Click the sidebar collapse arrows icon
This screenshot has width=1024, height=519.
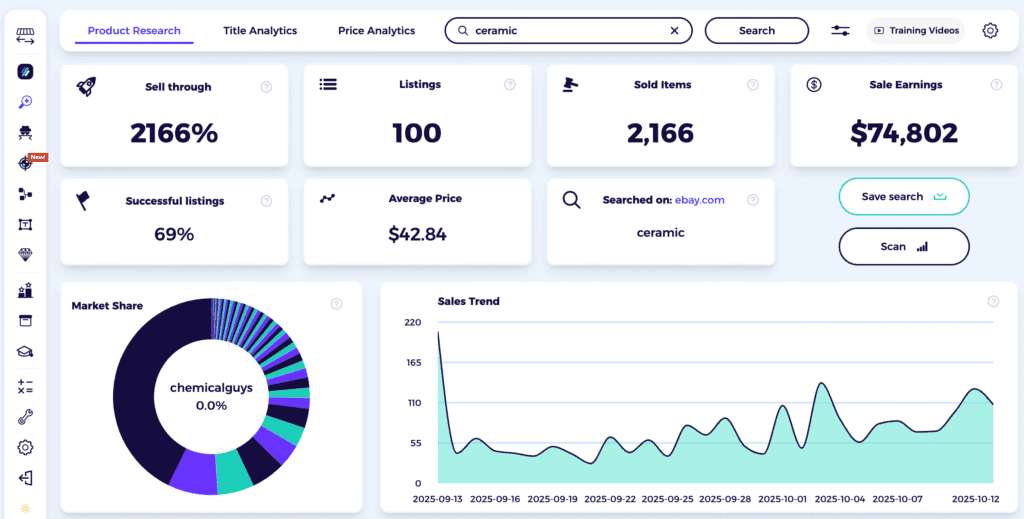(x=25, y=37)
